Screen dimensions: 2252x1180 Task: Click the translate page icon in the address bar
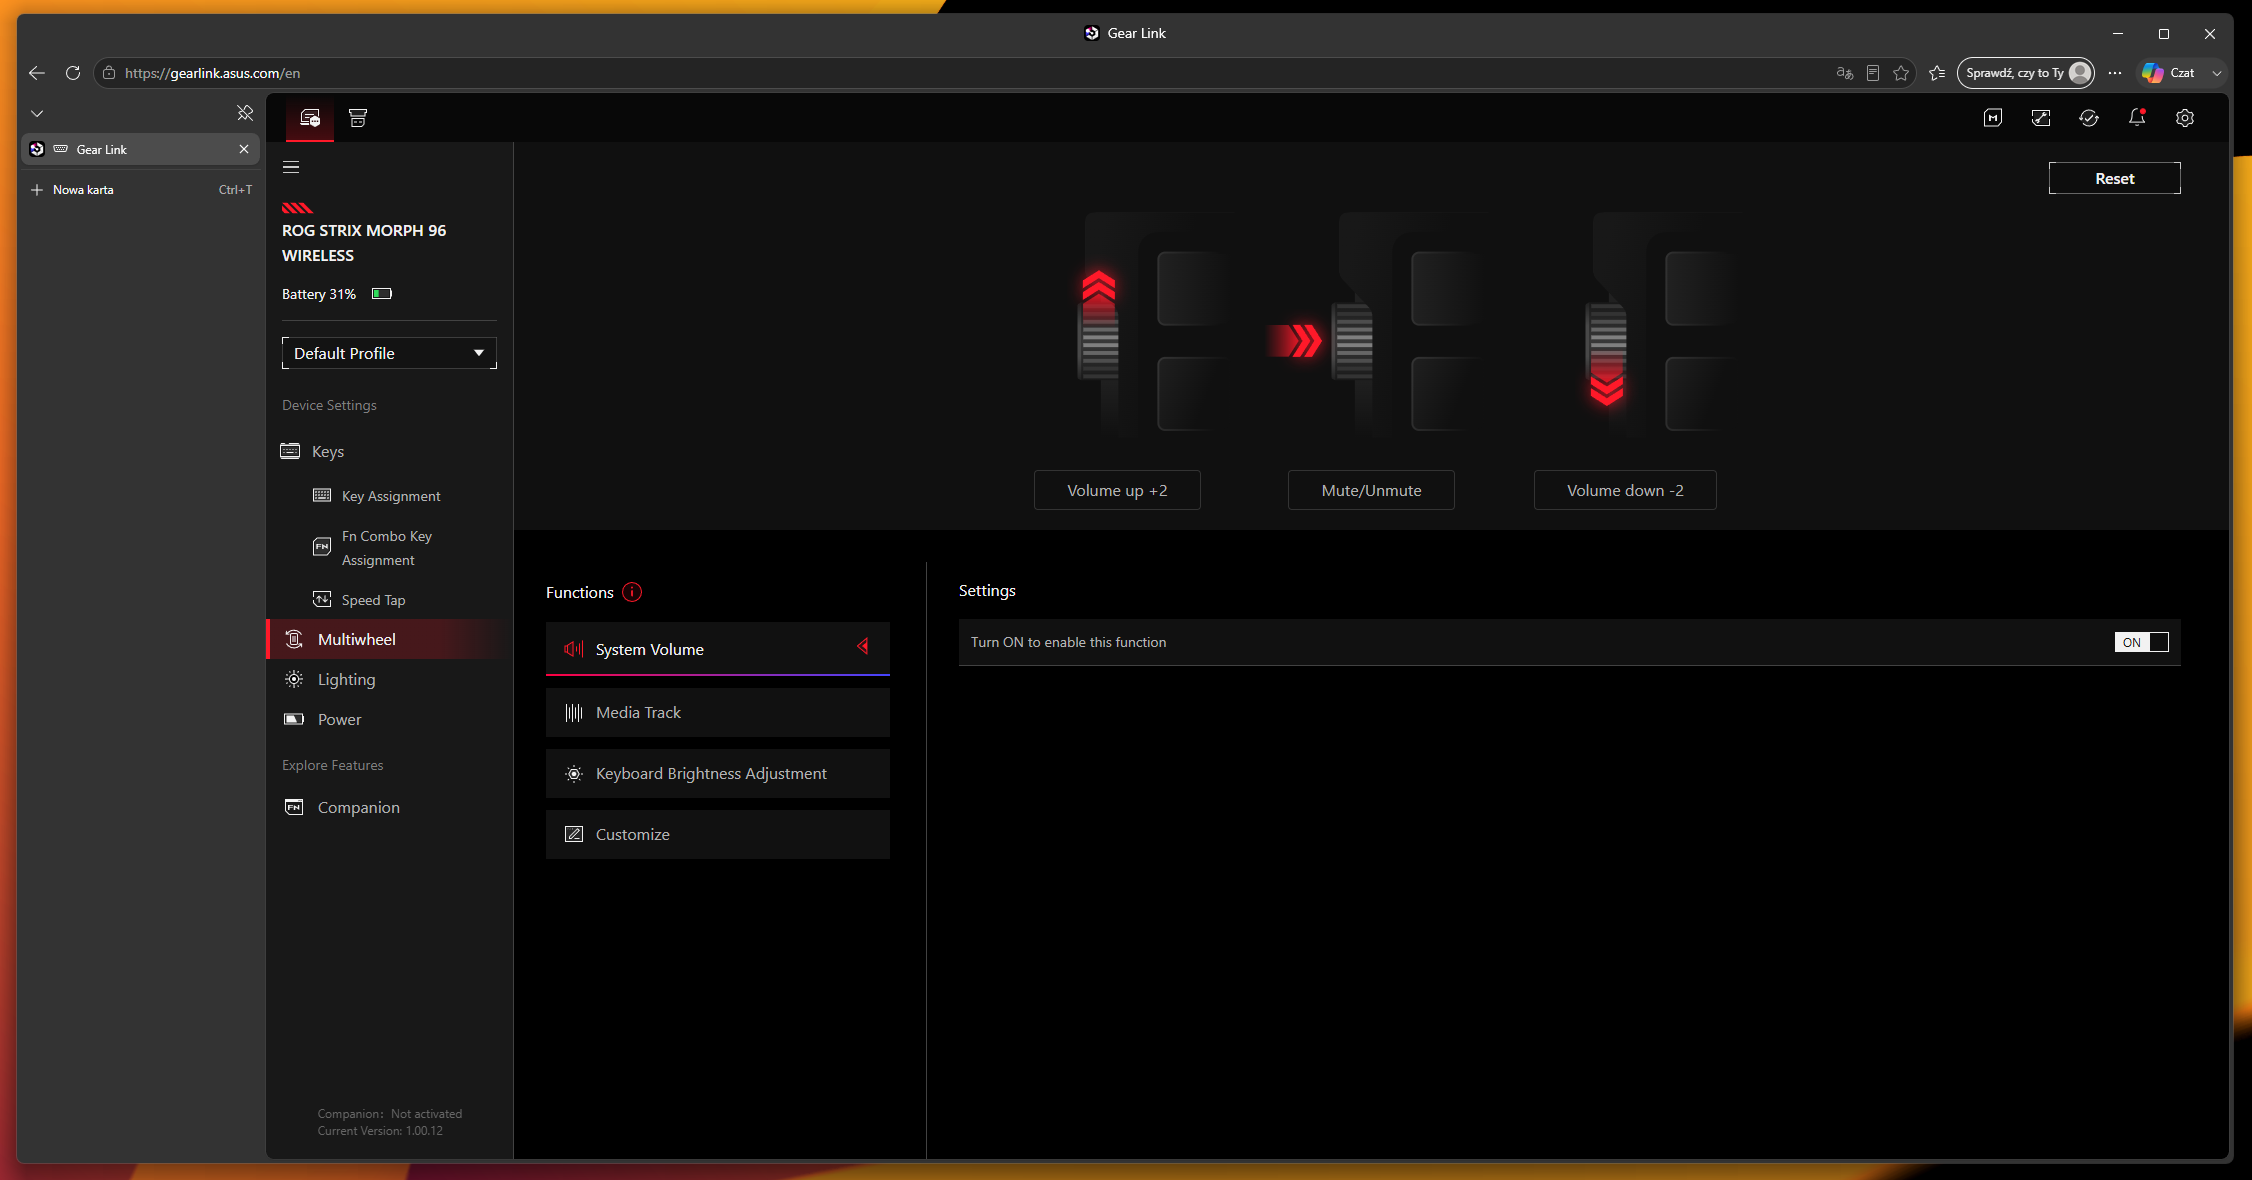tap(1845, 73)
